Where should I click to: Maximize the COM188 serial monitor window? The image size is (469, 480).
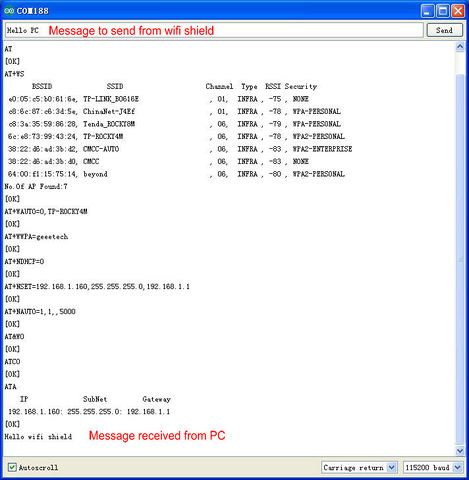coord(443,11)
